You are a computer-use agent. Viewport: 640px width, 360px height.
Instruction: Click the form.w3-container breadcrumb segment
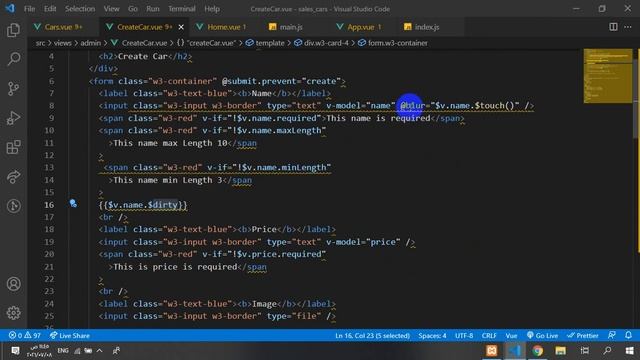pyautogui.click(x=393, y=43)
